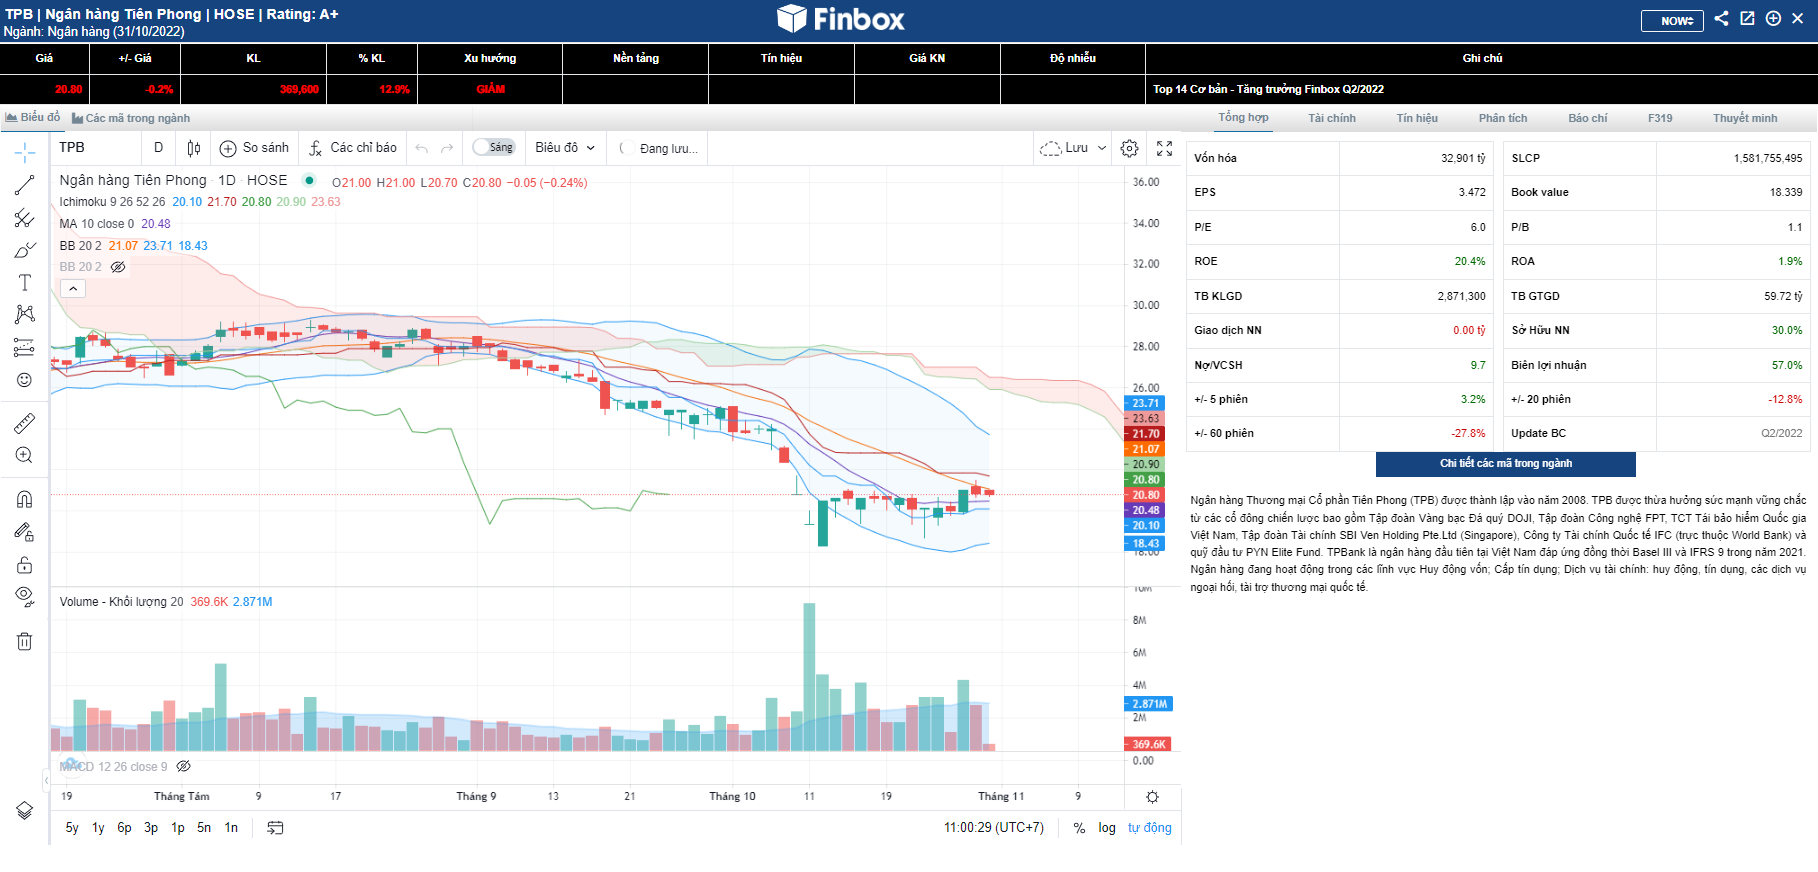Show the object tree layers panel
1818x872 pixels.
point(25,810)
